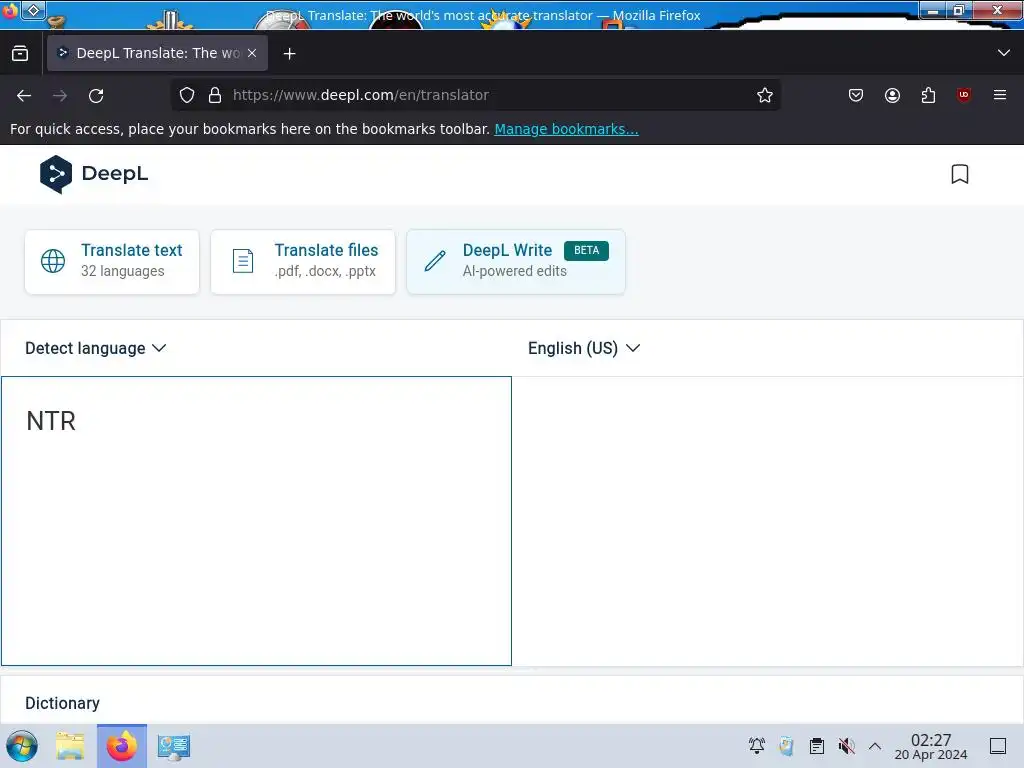1024x768 pixels.
Task: Open Firefox View icon in tab bar
Action: tap(20, 53)
